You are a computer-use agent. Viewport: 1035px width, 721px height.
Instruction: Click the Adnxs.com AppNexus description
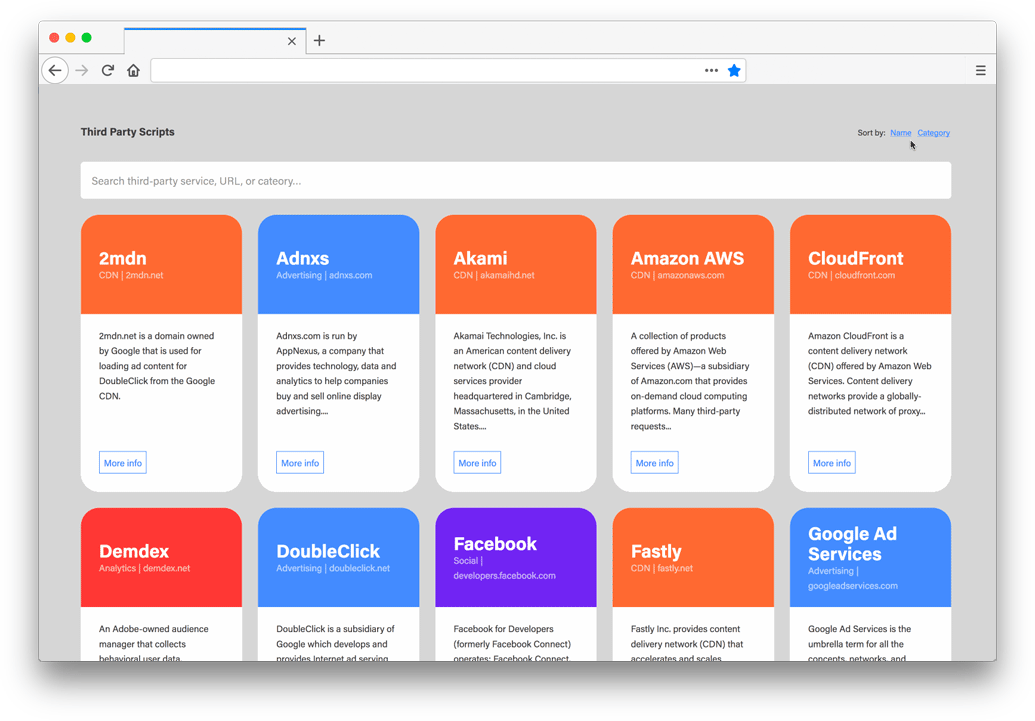[x=336, y=373]
